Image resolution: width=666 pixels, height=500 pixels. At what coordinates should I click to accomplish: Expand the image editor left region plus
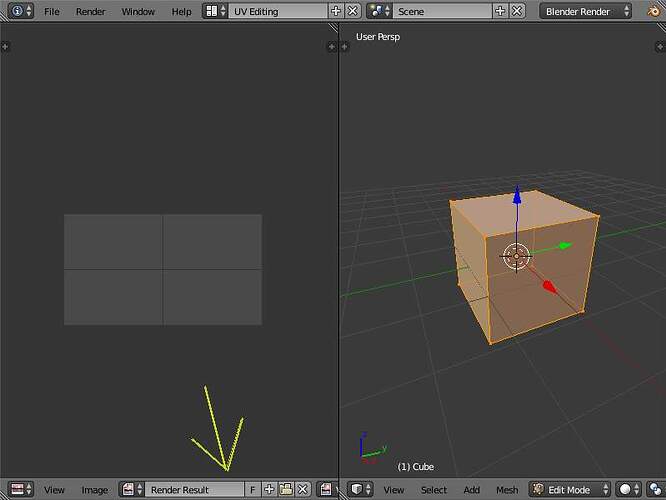point(5,46)
